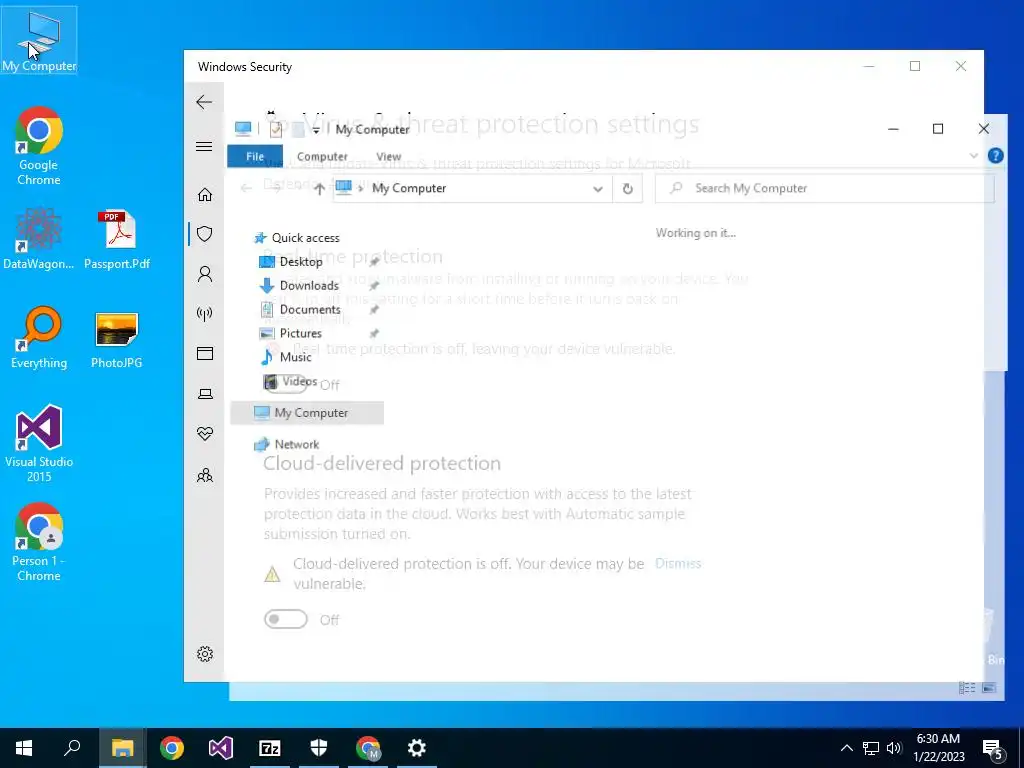Go back in Windows Security window
The height and width of the screenshot is (768, 1024).
pos(204,102)
